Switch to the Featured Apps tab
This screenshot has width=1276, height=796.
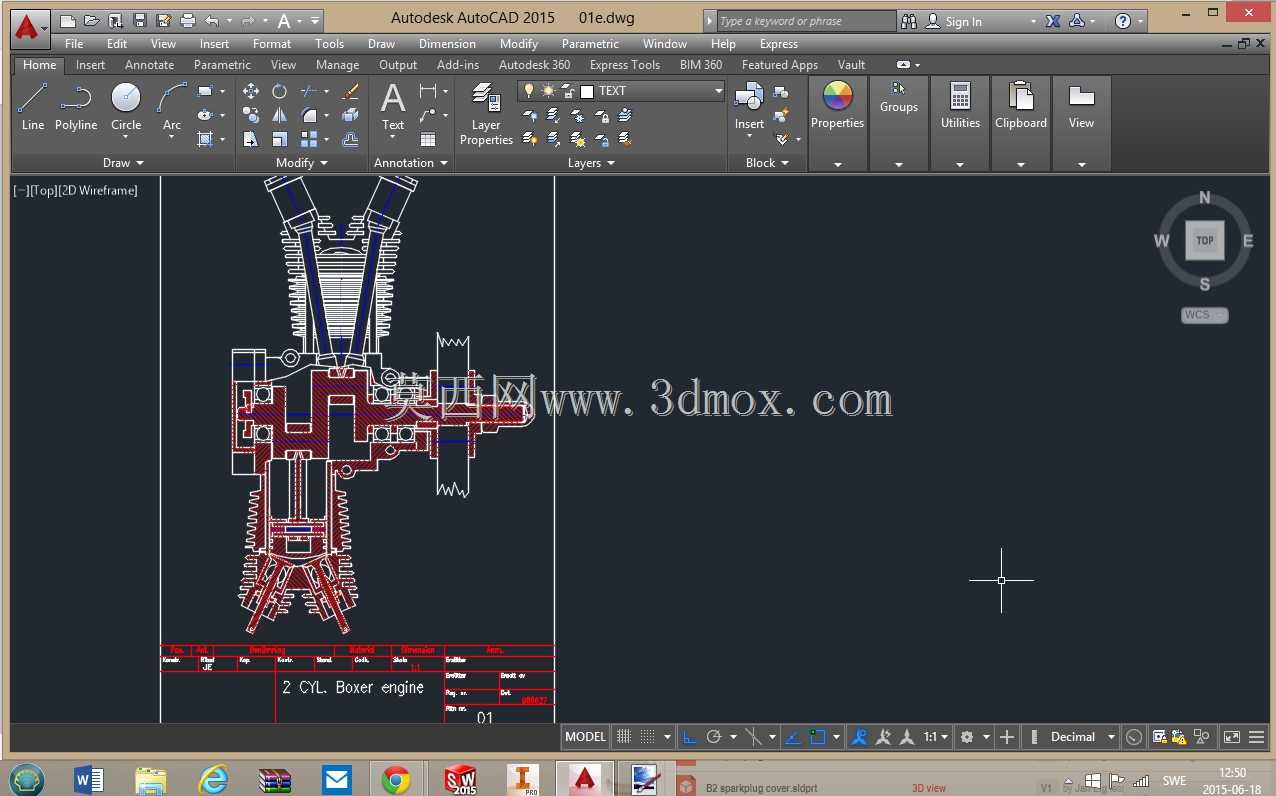click(780, 65)
